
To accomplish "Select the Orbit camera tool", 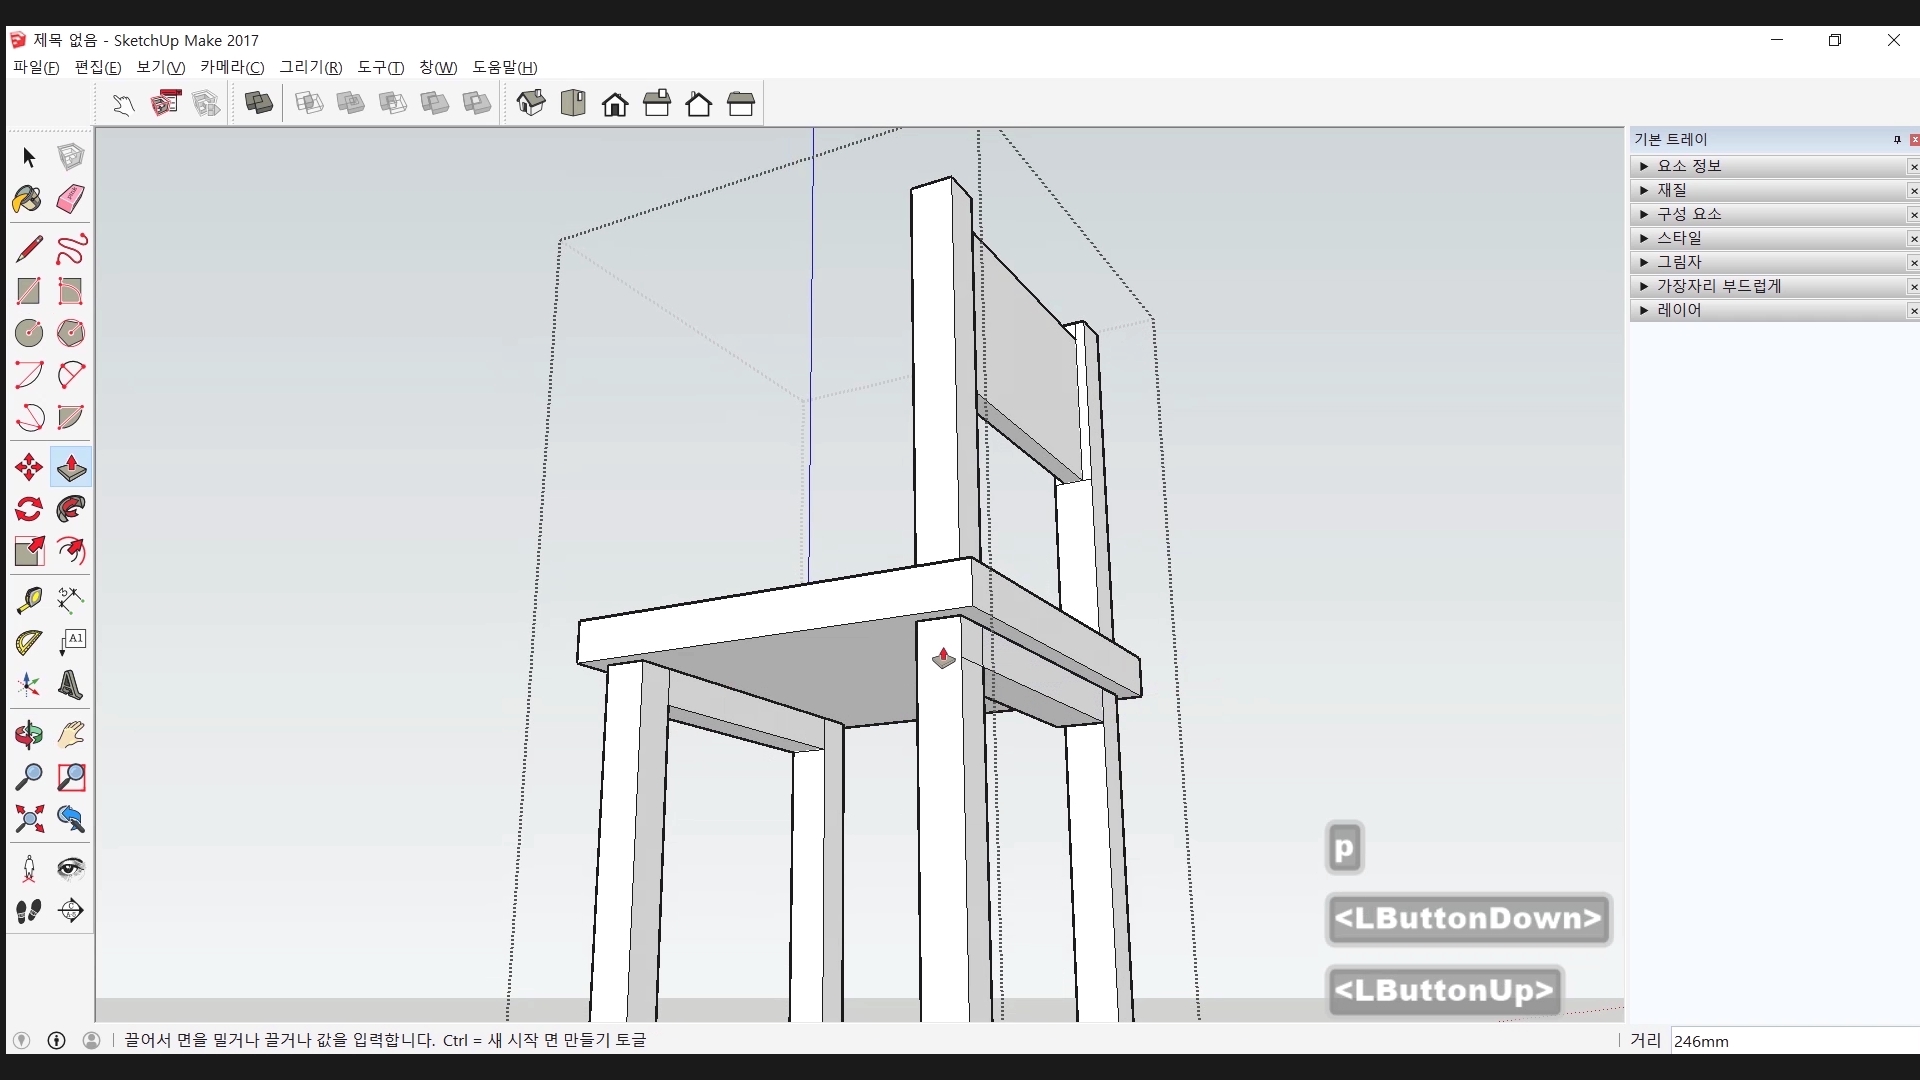I will [28, 736].
